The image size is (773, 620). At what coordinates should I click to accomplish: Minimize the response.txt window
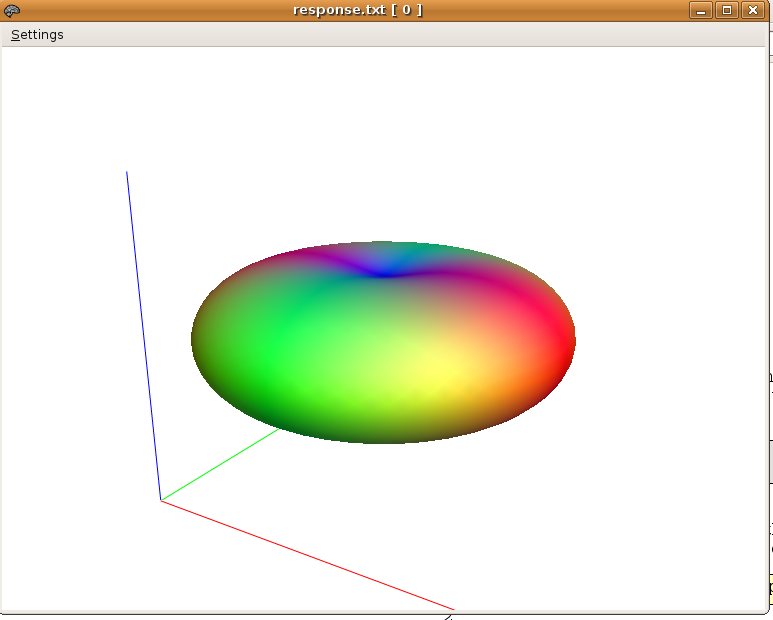point(701,10)
